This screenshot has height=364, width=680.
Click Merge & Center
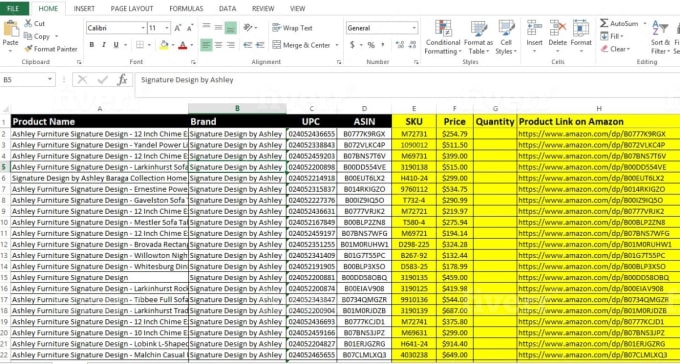click(302, 45)
